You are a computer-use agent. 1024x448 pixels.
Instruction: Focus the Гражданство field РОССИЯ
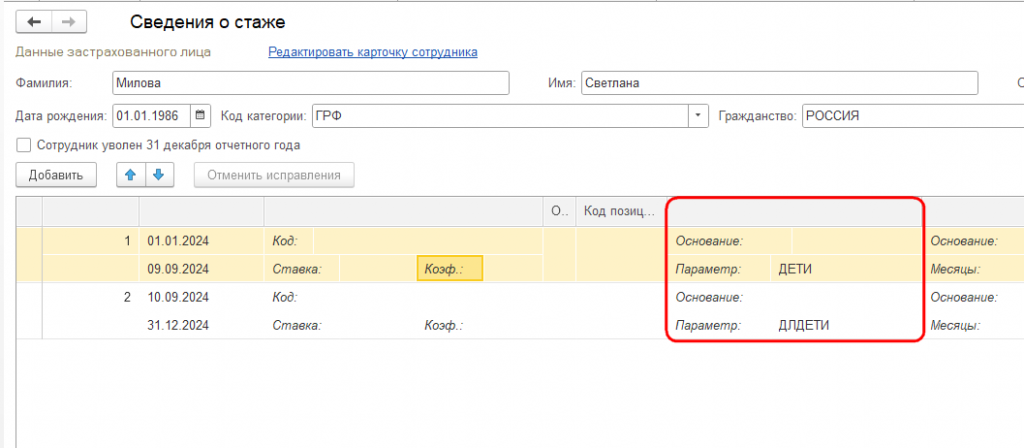pyautogui.click(x=912, y=116)
